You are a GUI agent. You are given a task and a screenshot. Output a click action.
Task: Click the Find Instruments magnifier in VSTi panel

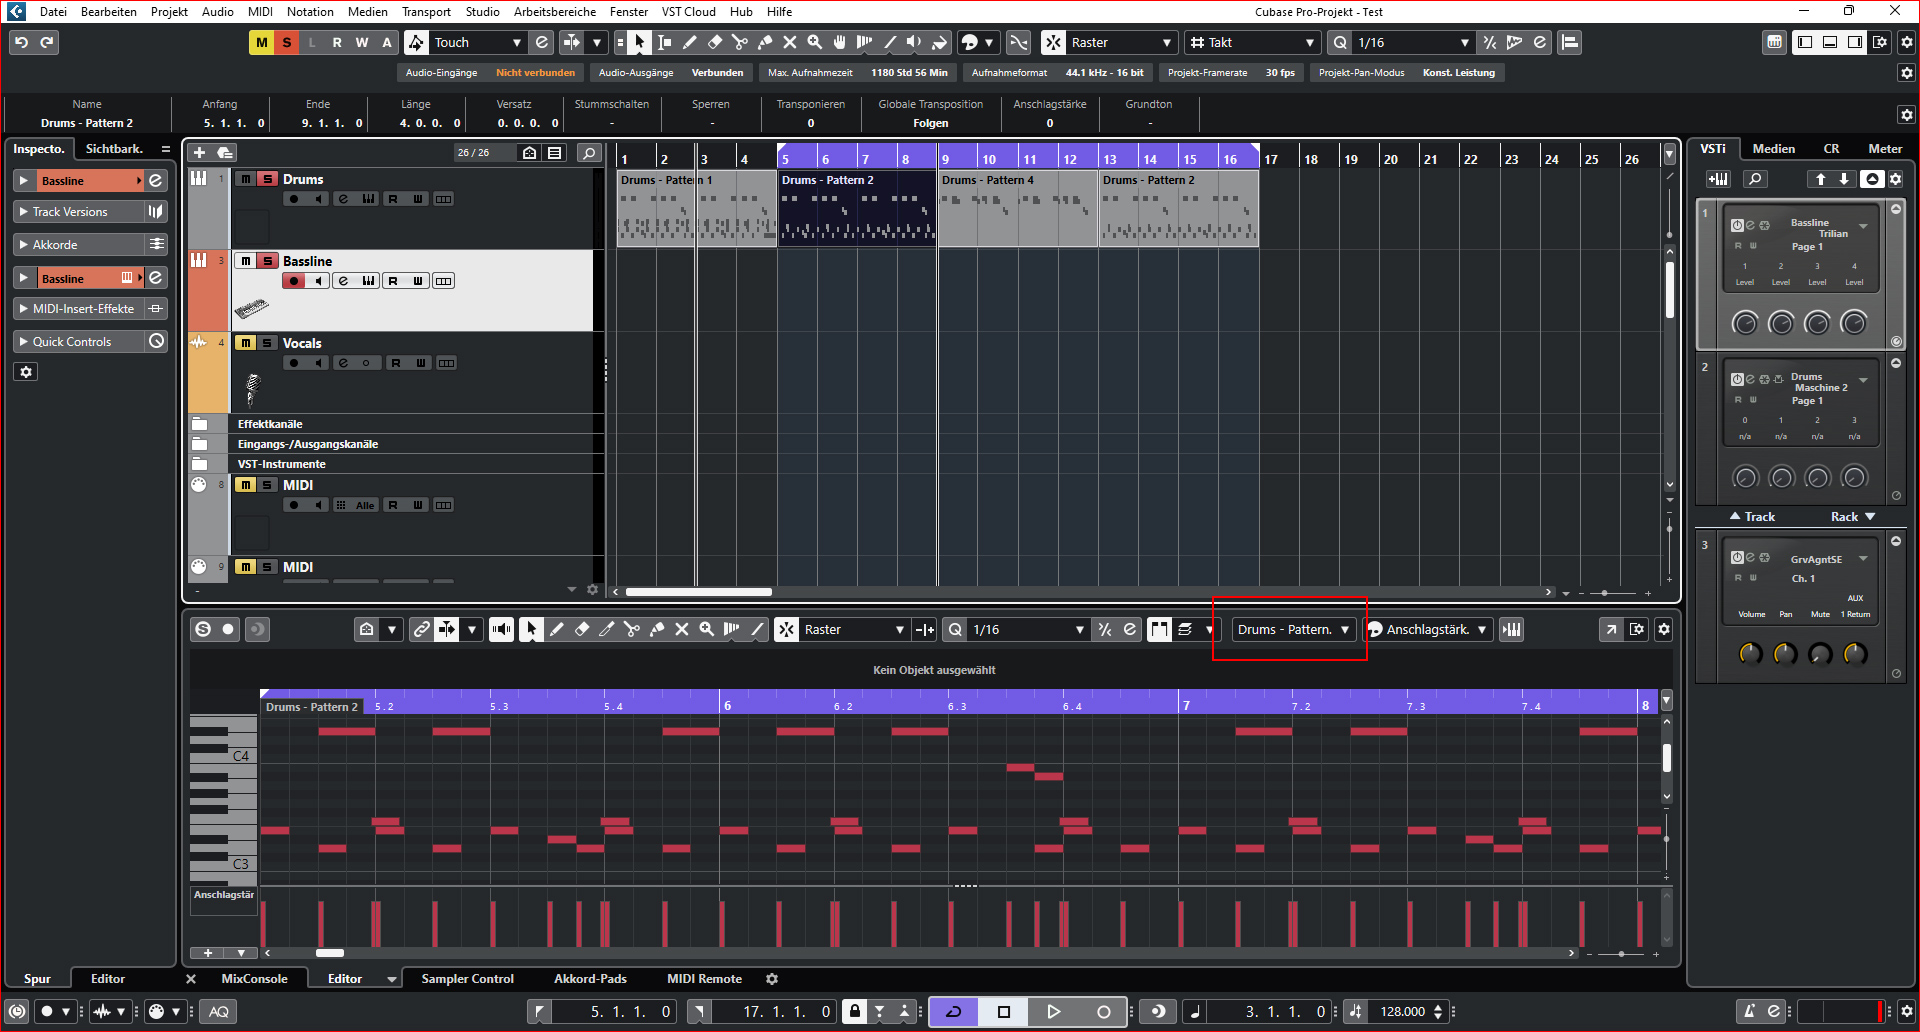1755,179
